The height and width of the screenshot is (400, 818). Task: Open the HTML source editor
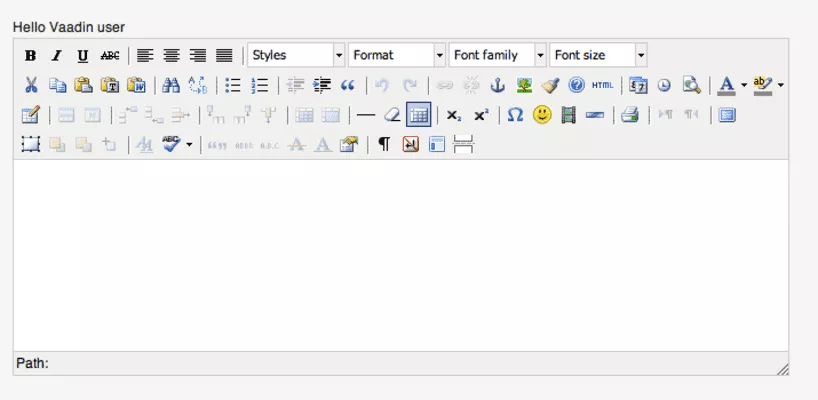[x=602, y=86]
